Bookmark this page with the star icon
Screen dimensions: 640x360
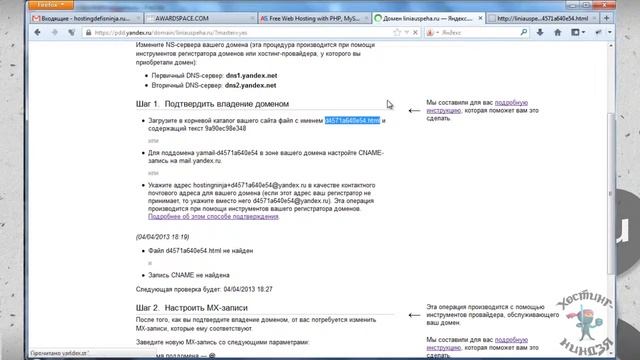pyautogui.click(x=396, y=32)
